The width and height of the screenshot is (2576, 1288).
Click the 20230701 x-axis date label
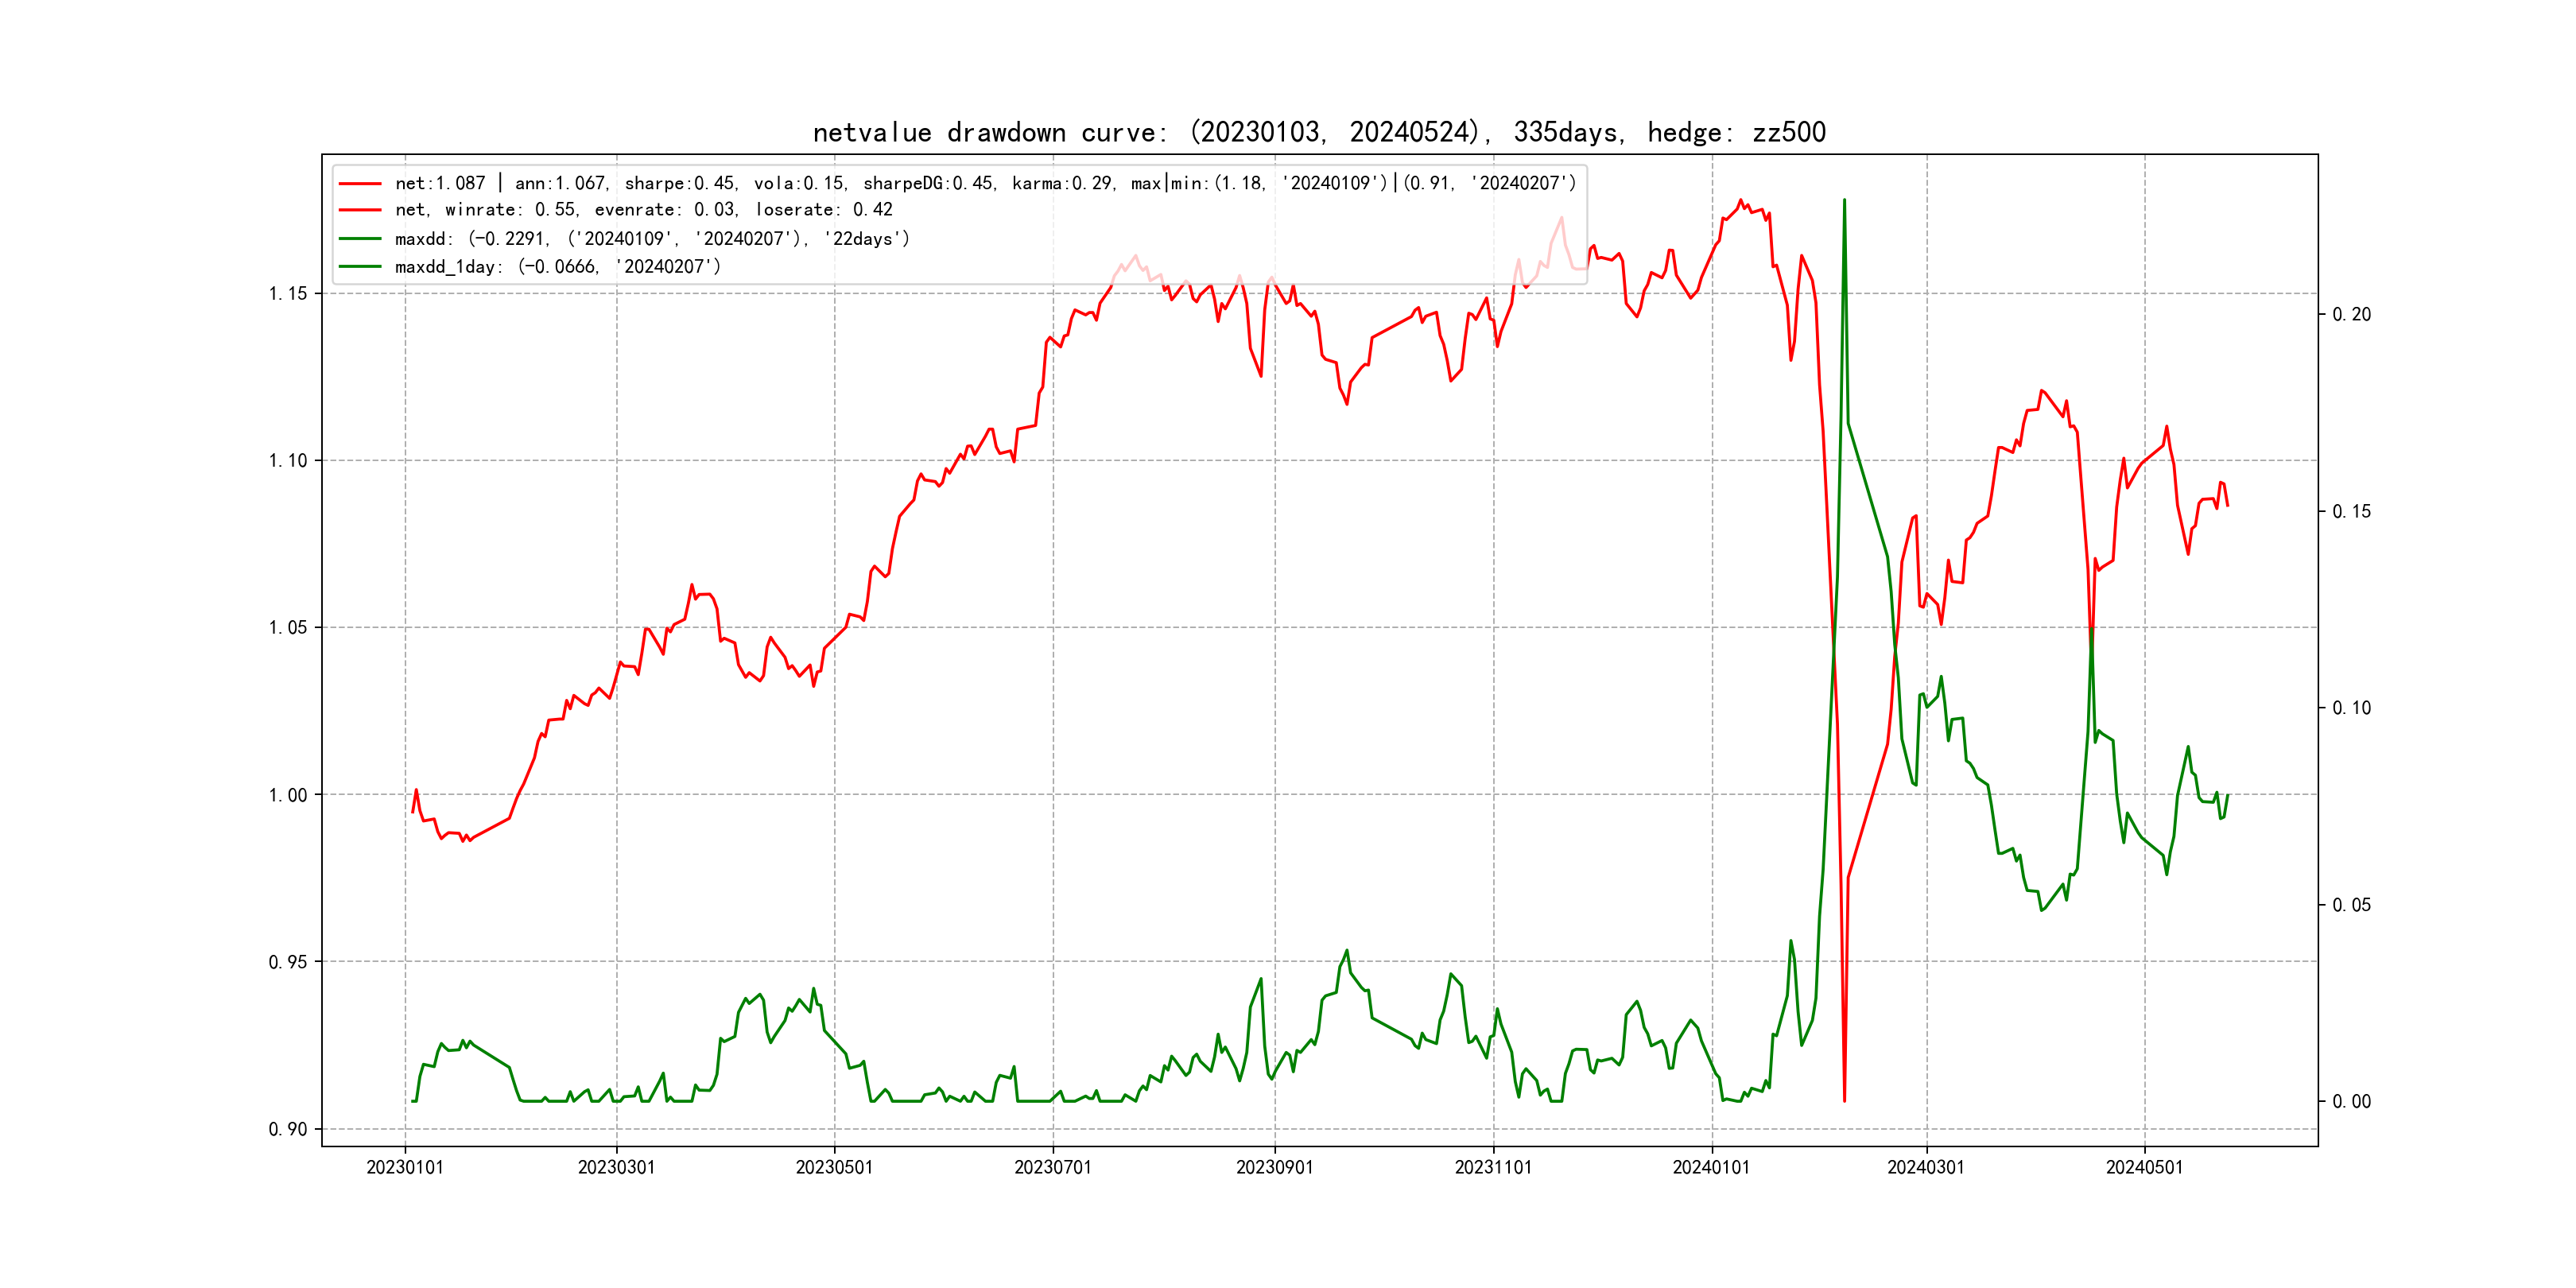(x=1052, y=1167)
